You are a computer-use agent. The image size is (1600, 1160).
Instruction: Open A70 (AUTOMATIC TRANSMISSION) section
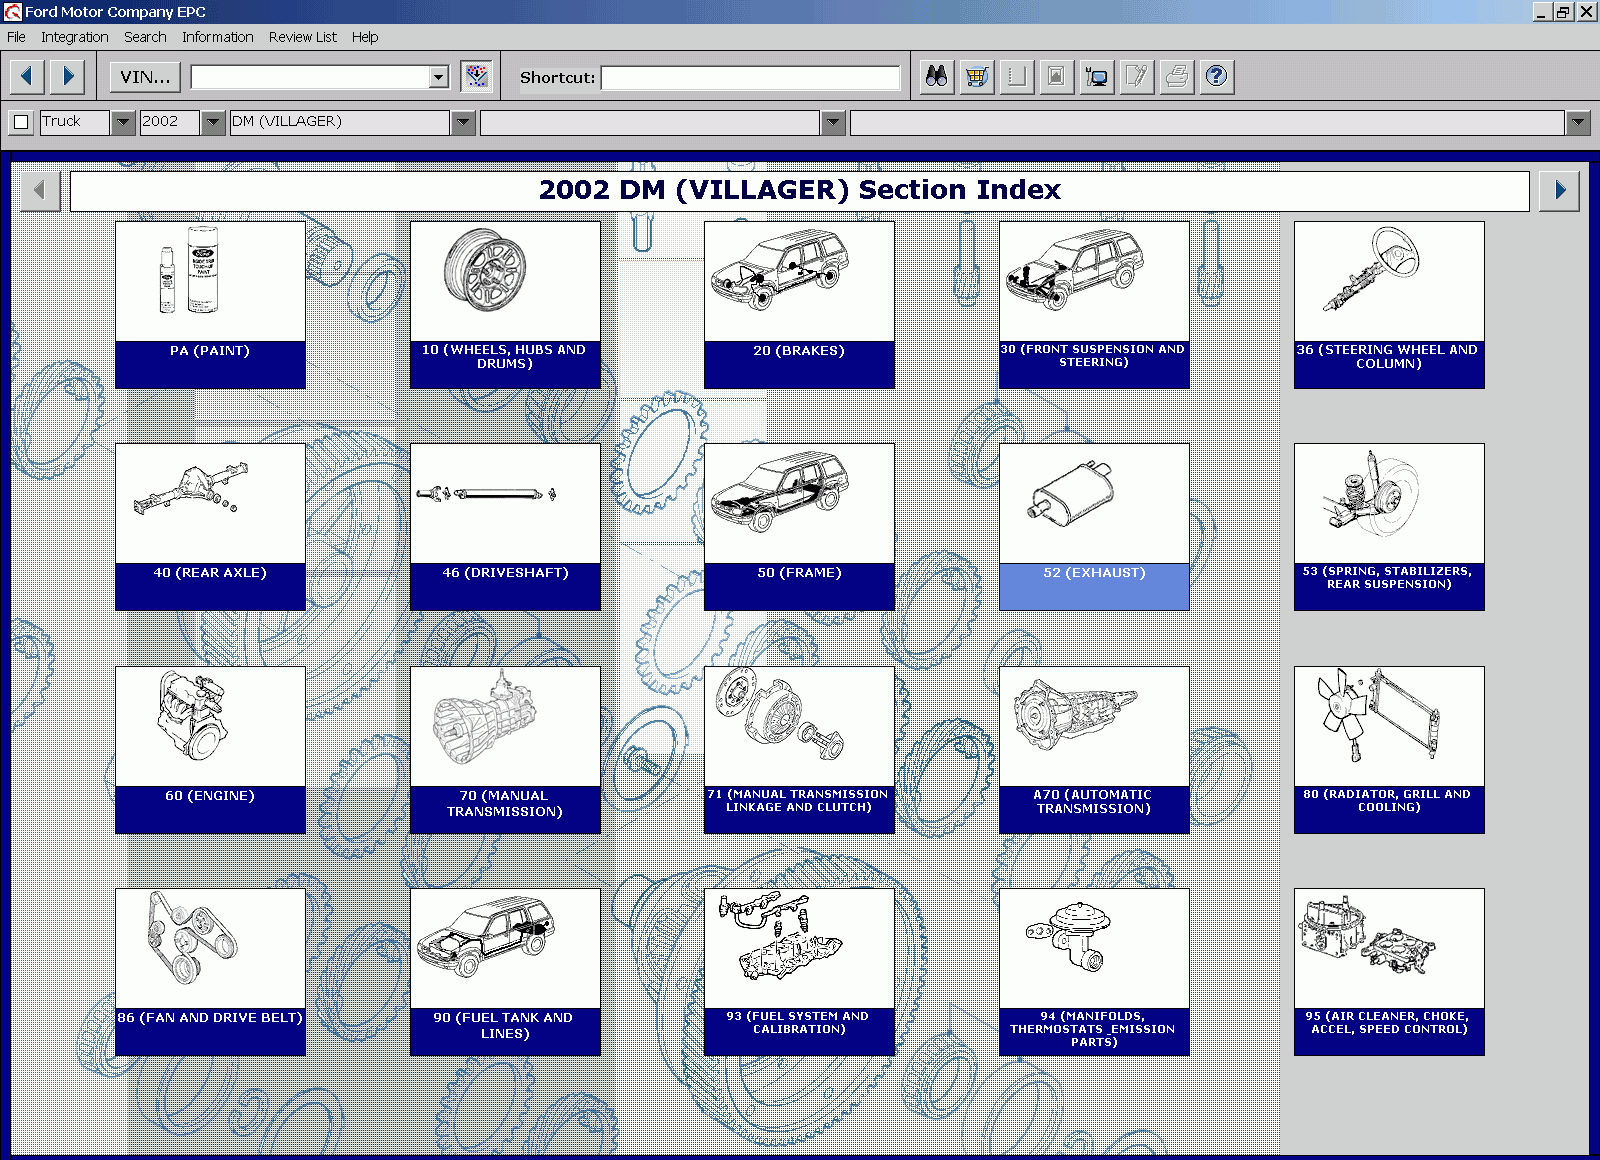(1094, 750)
